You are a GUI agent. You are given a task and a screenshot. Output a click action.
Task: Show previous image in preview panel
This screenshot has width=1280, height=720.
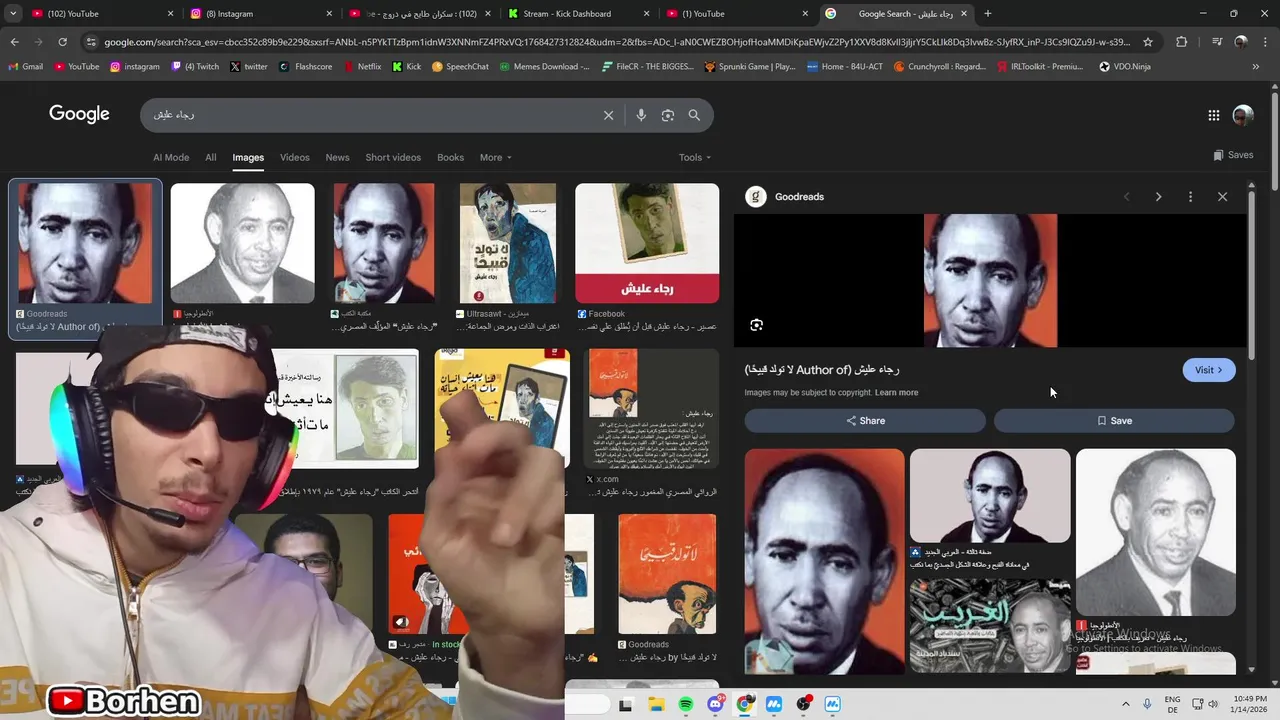[1127, 197]
